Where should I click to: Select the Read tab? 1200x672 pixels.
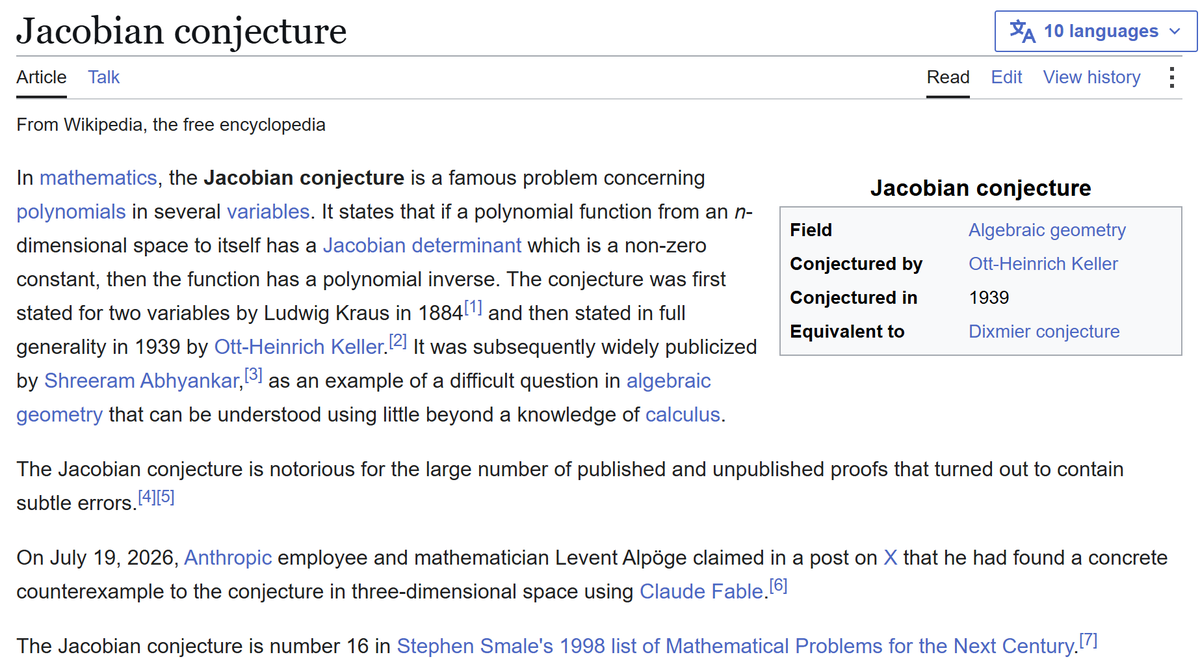[948, 77]
